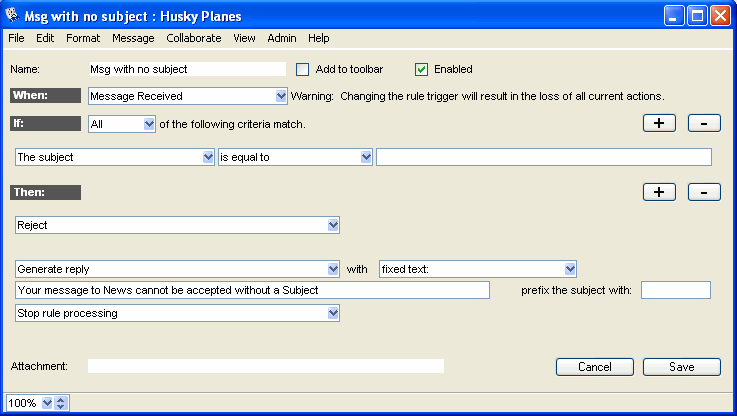Open the 100% zoom level dropdown
This screenshot has width=737, height=416.
45,403
